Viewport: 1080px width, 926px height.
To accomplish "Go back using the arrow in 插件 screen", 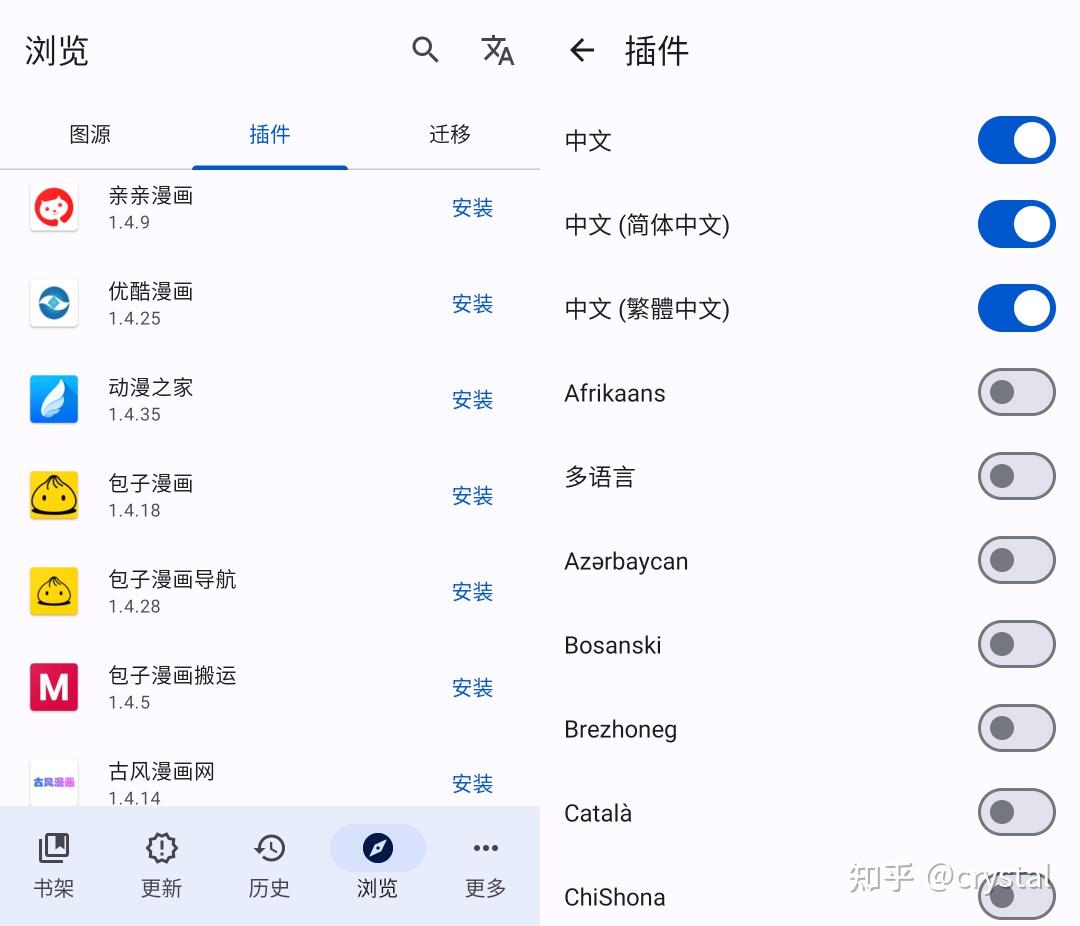I will (582, 50).
